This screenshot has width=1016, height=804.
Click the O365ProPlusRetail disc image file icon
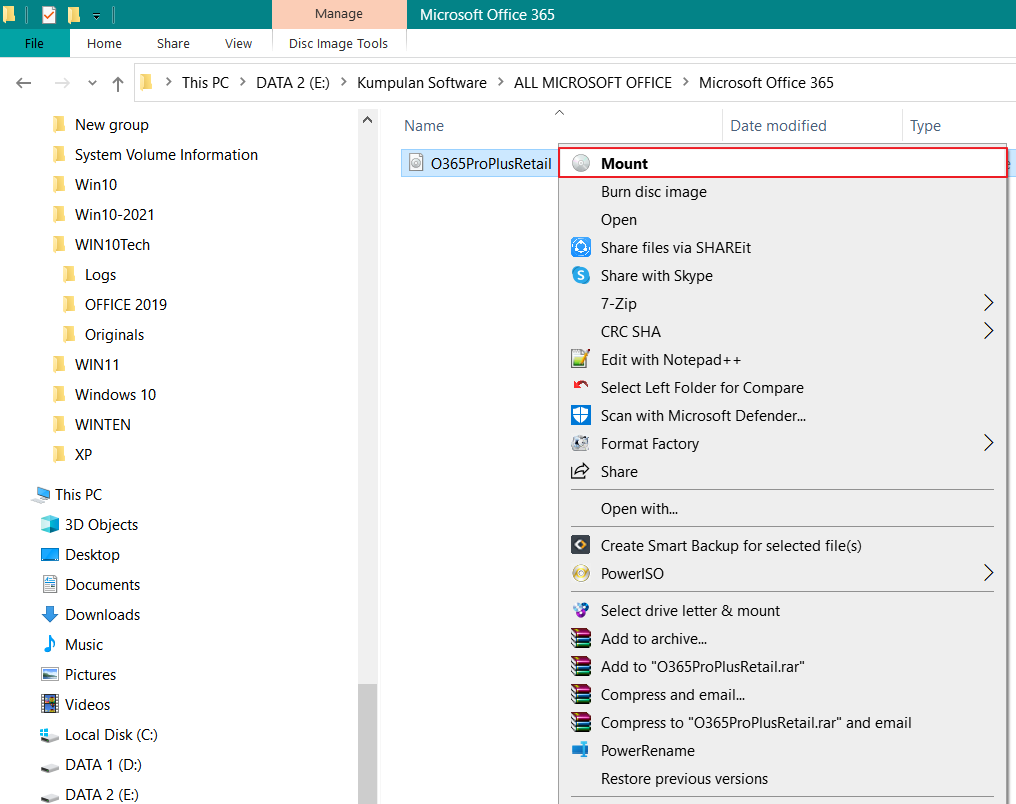click(417, 163)
